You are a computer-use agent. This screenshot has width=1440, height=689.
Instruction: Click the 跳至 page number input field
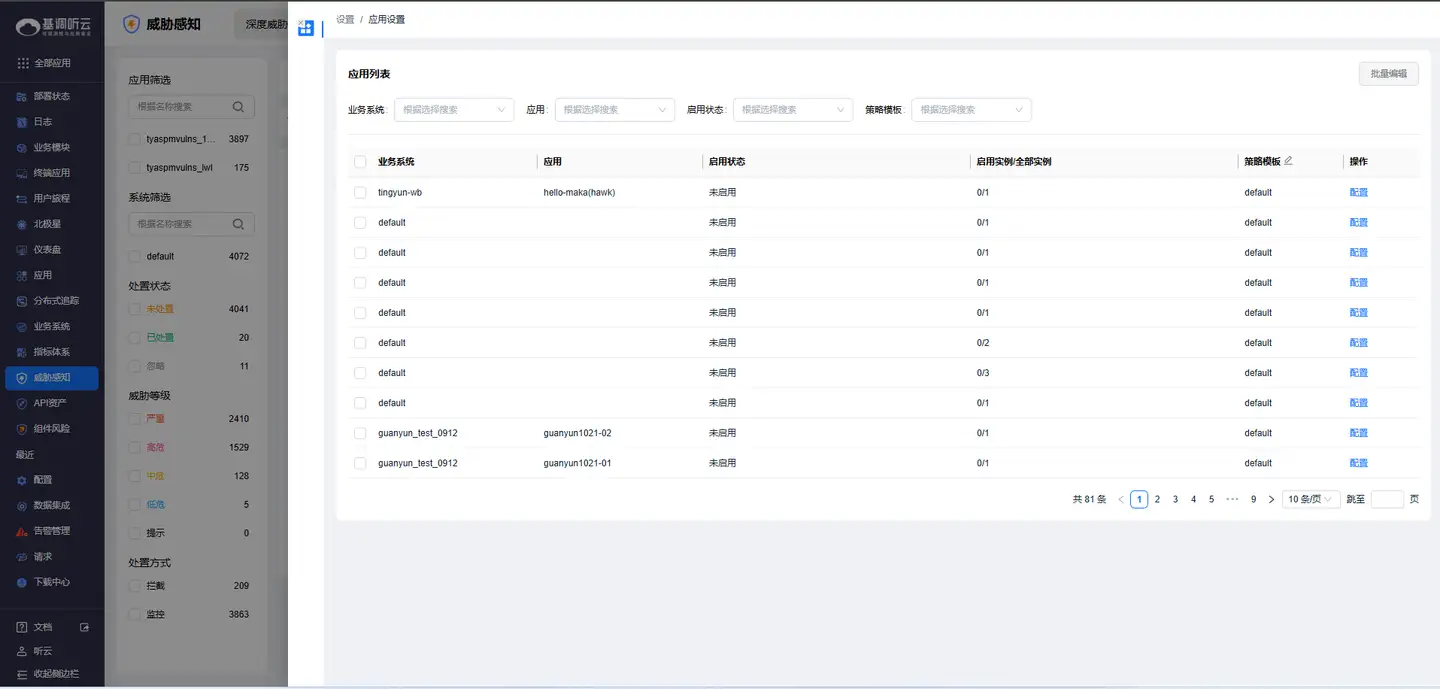click(x=1387, y=499)
